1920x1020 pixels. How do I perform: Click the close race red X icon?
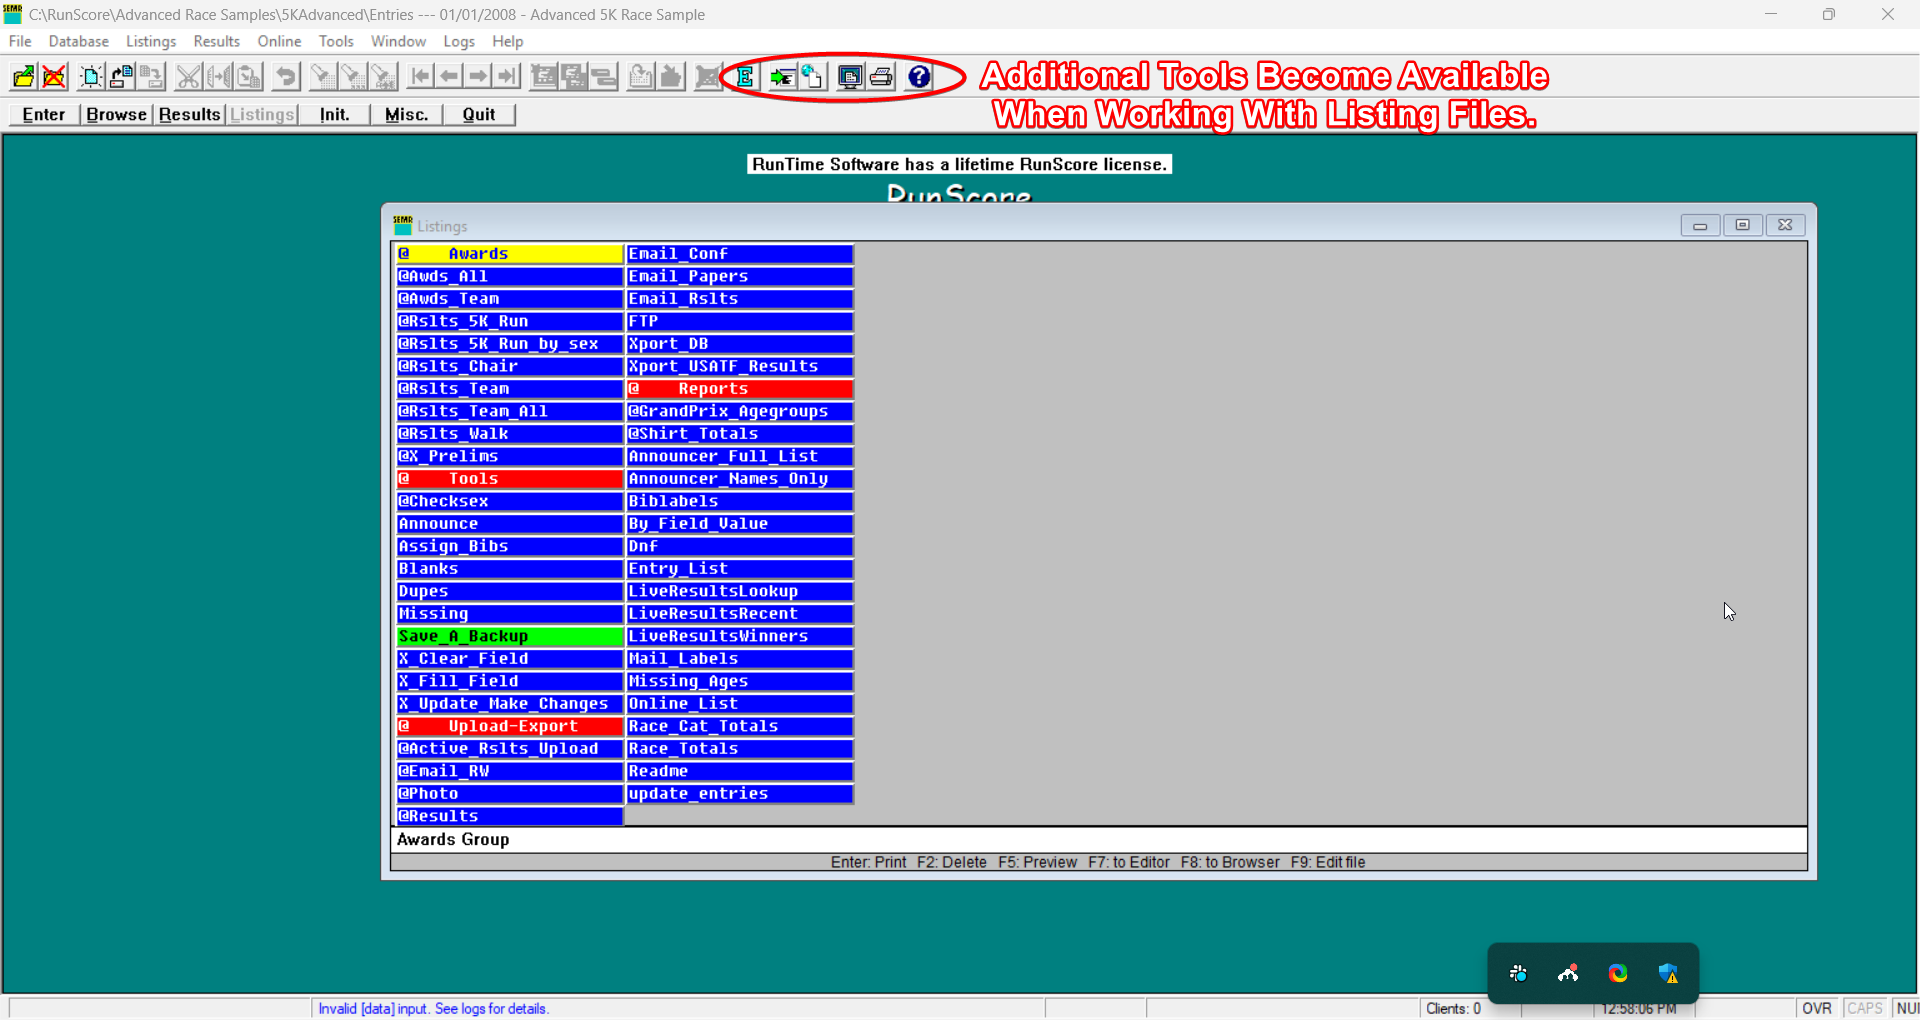click(x=55, y=76)
